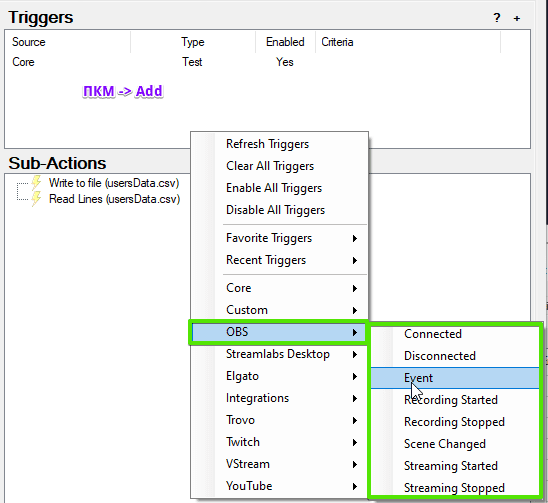Select the OBS Connected trigger
This screenshot has height=503, width=548.
455,334
